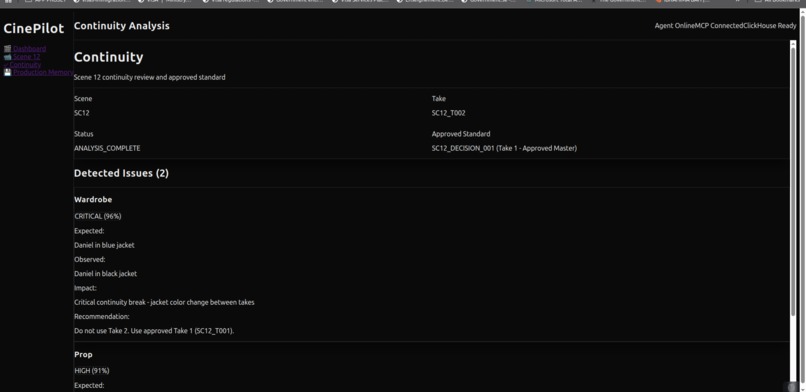Click the Approved Standard field label
The height and width of the screenshot is (392, 806).
point(461,134)
